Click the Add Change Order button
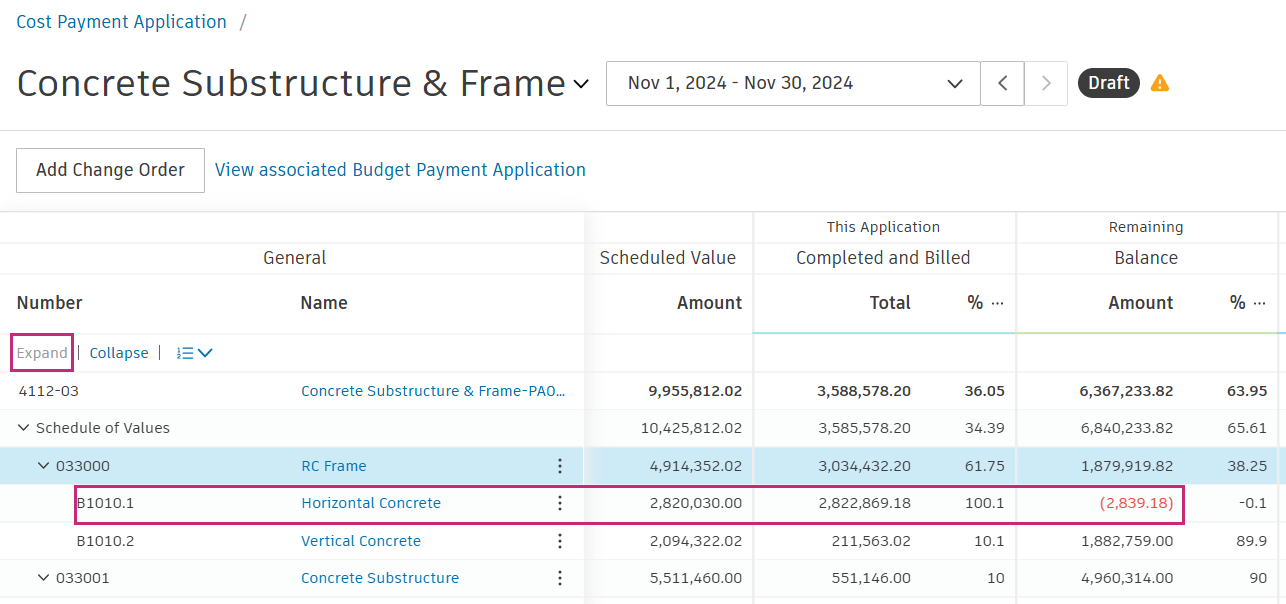The height and width of the screenshot is (604, 1286). [x=110, y=170]
